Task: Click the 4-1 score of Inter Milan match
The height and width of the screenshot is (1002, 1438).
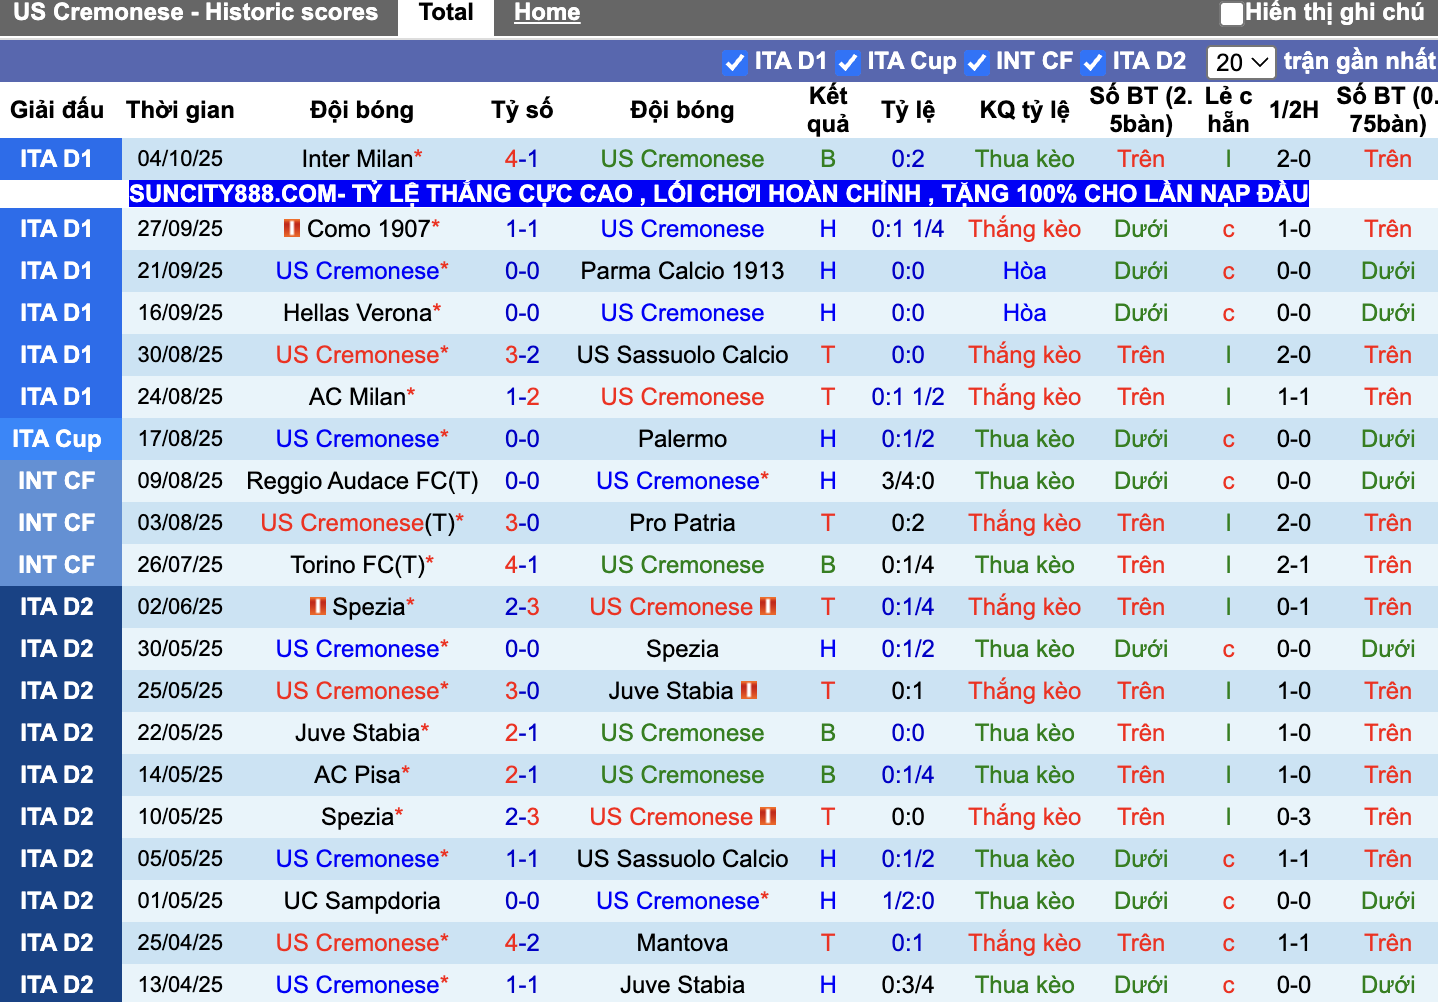Action: point(522,159)
